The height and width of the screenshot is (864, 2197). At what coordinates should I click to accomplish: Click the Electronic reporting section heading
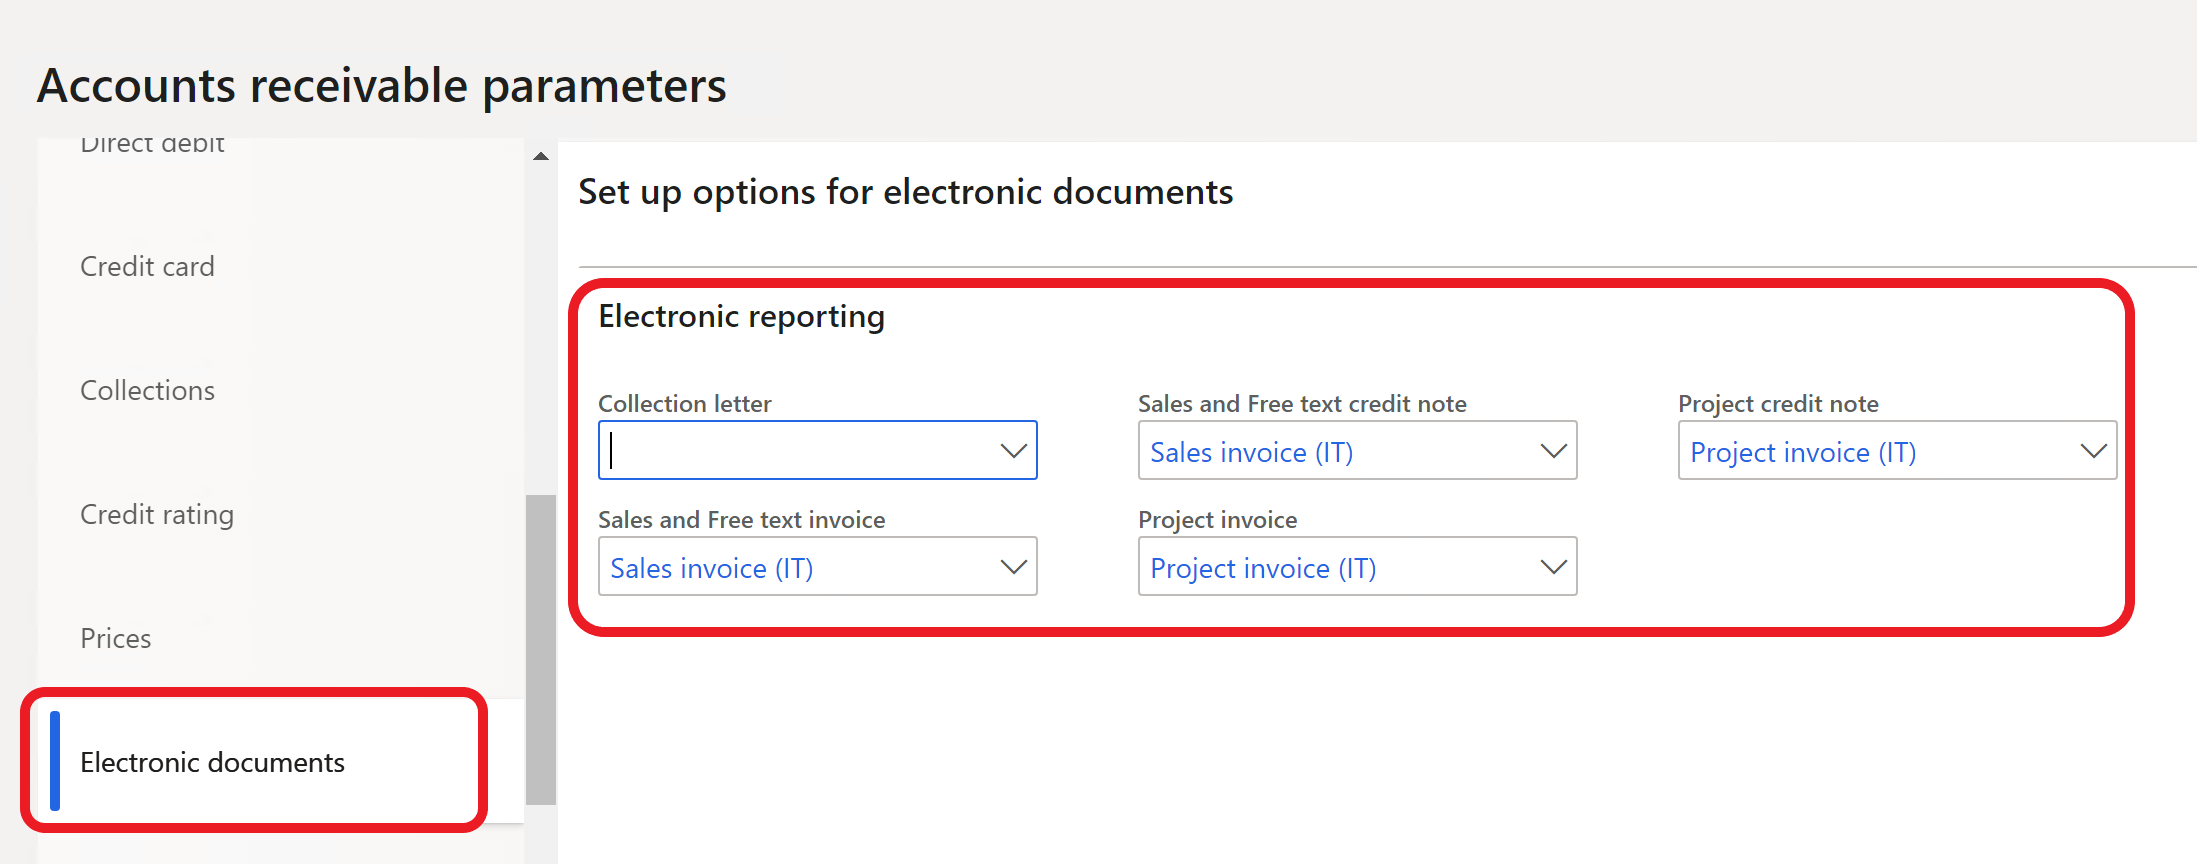(741, 317)
